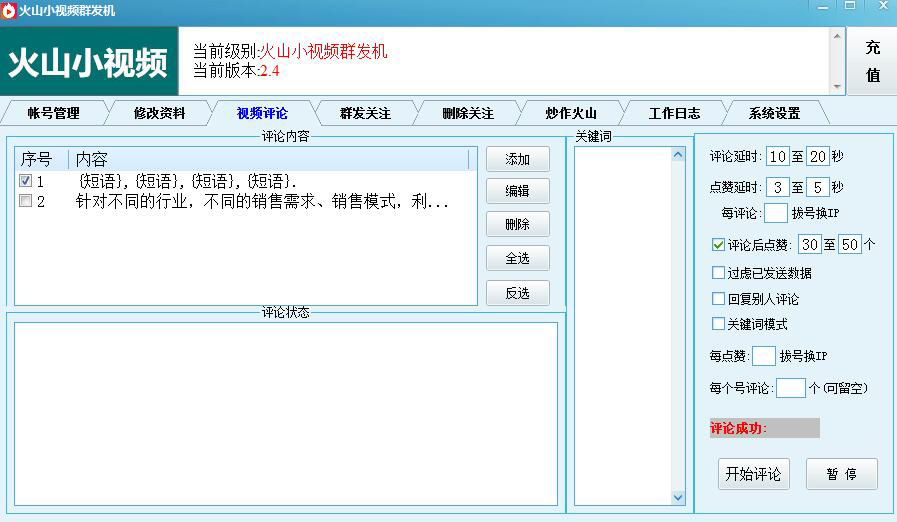
Task: Enable 关键词模式 checkbox
Action: [718, 324]
